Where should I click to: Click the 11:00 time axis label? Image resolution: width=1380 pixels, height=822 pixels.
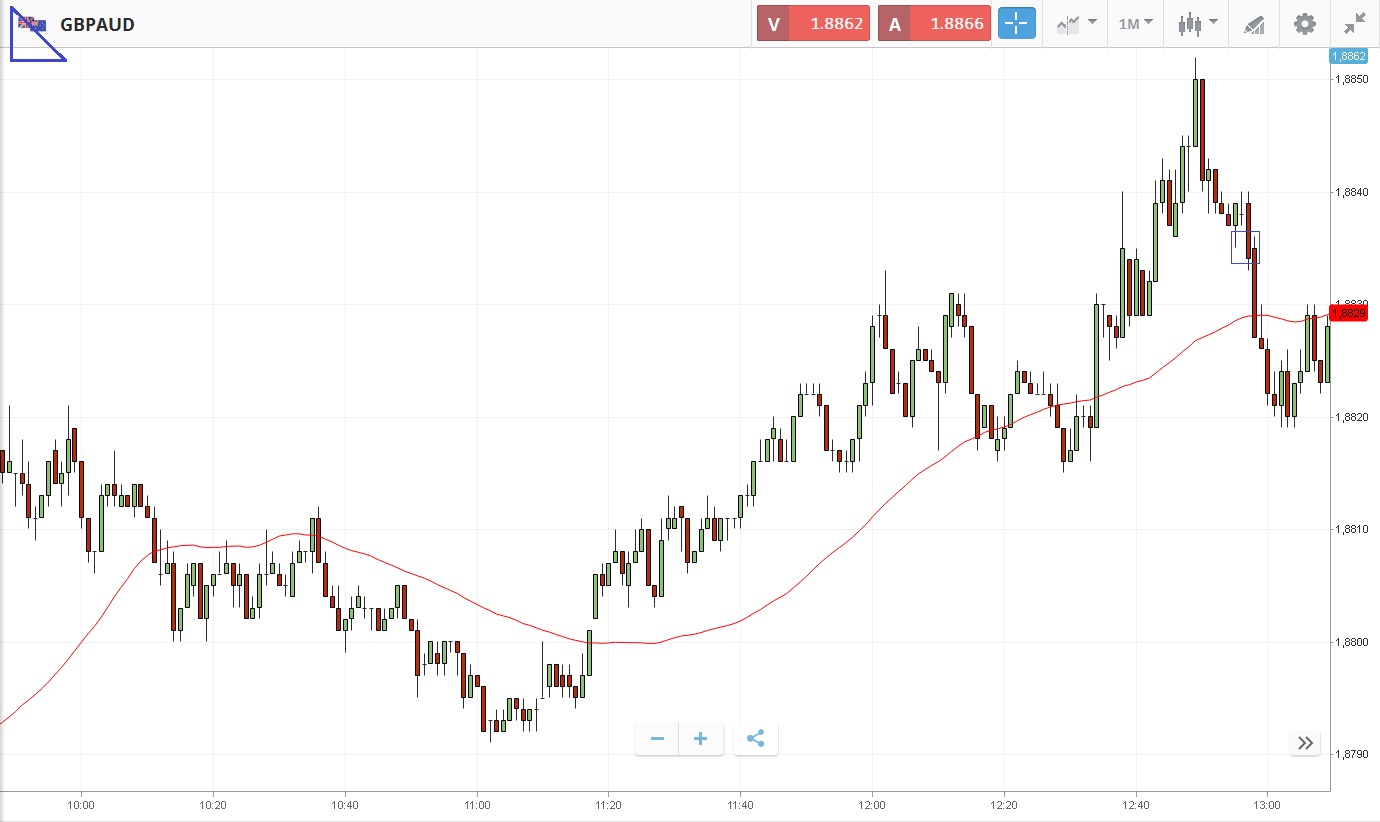pos(477,804)
